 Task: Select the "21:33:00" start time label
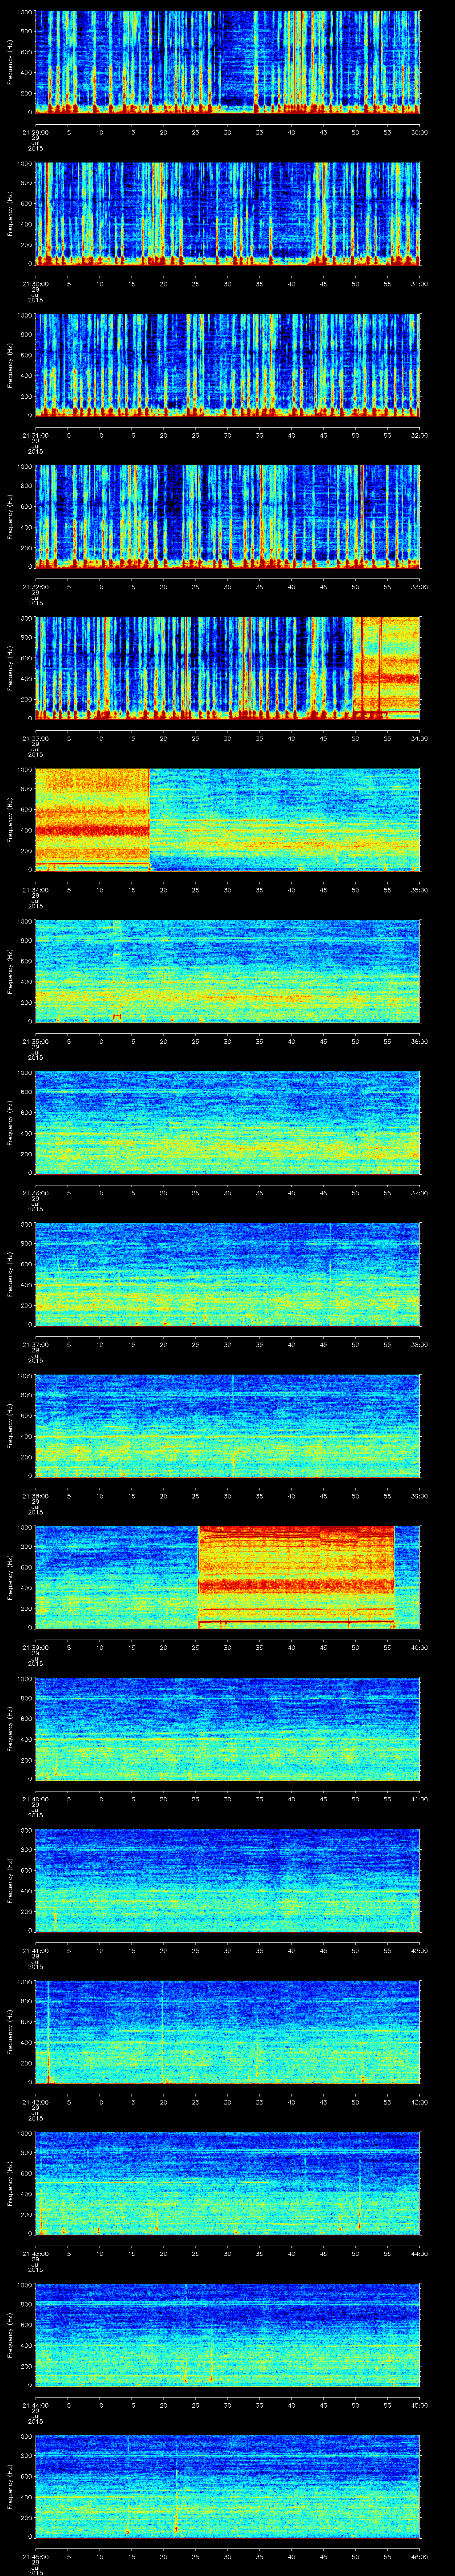point(35,738)
